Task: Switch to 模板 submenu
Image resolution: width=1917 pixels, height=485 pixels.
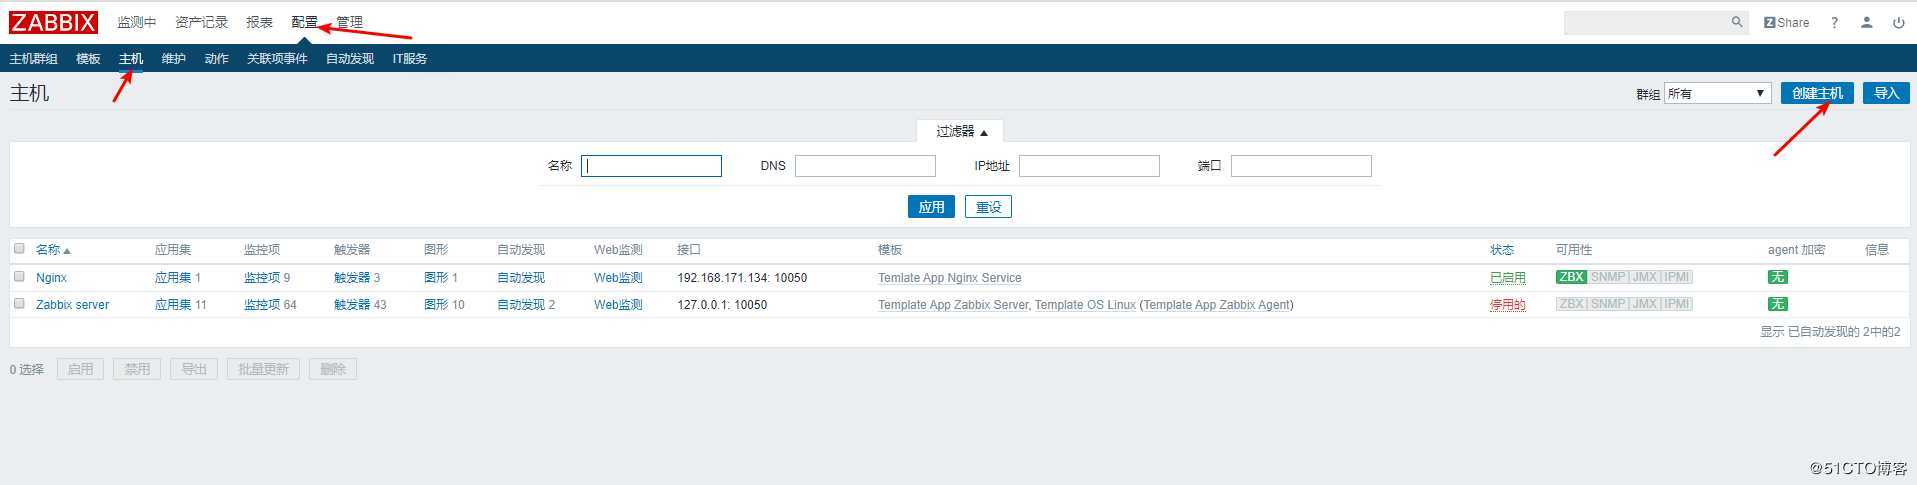Action: [x=88, y=59]
